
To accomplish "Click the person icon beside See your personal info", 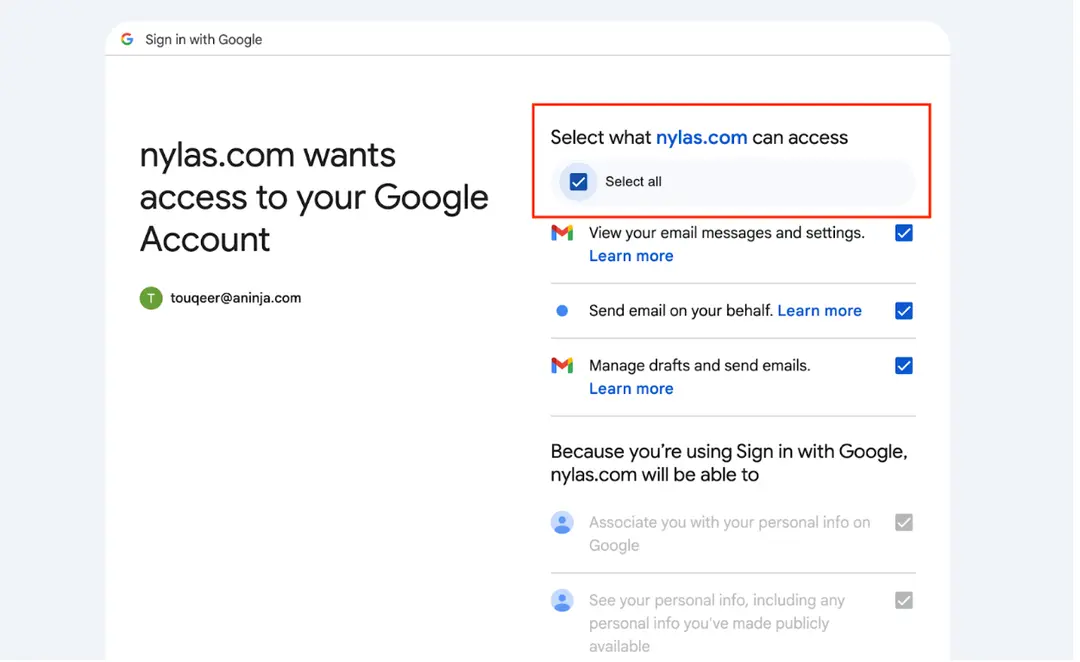I will click(x=562, y=601).
